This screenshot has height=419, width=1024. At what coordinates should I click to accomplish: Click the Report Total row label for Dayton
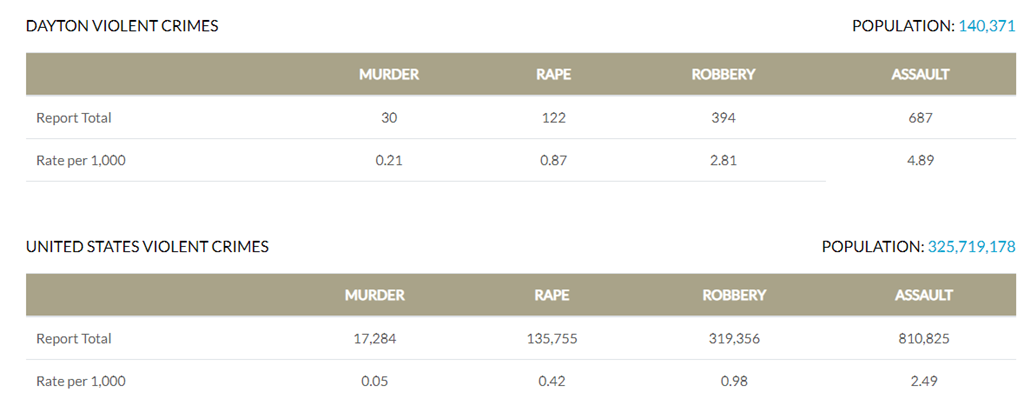click(x=74, y=118)
